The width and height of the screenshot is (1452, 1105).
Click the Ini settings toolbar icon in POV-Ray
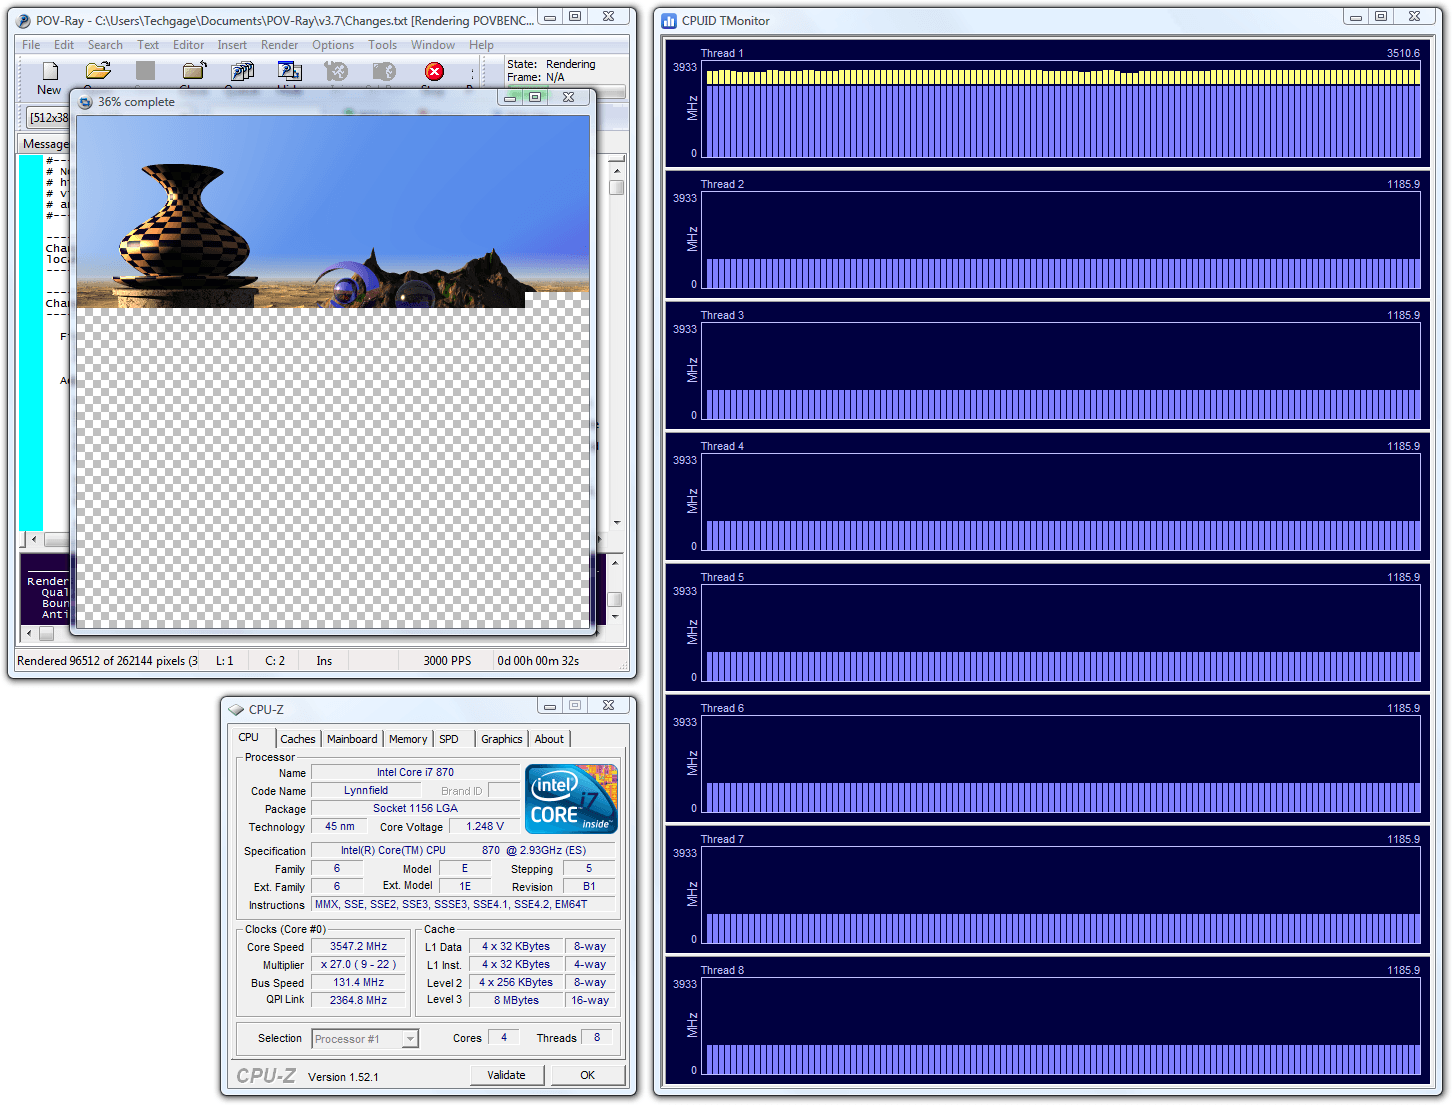[336, 71]
